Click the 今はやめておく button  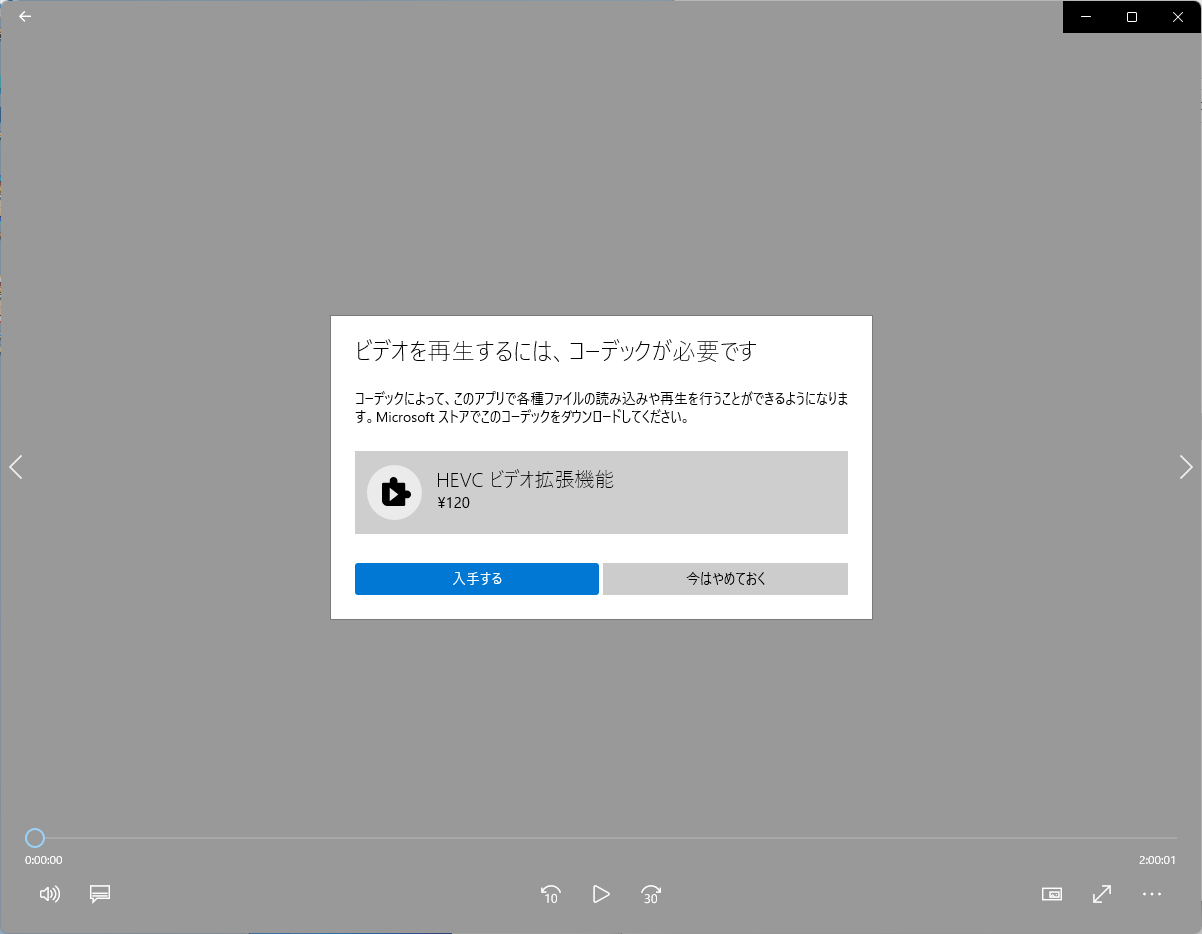pyautogui.click(x=726, y=579)
